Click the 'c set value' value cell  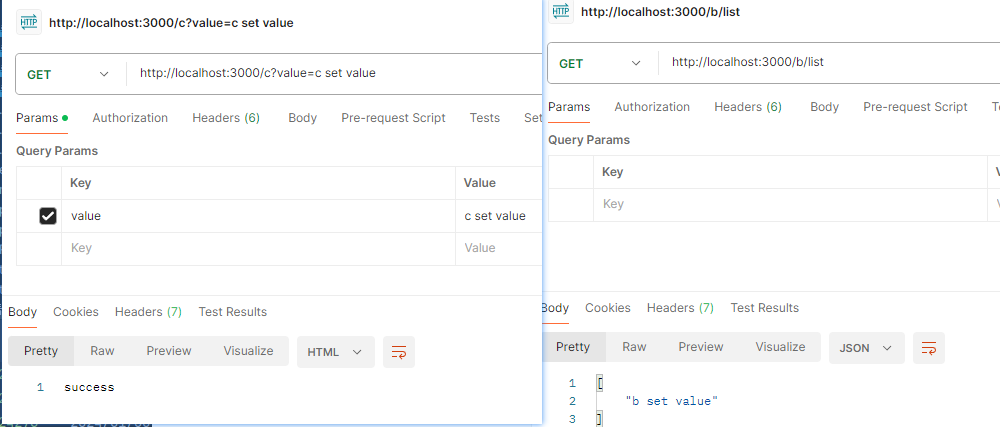coord(499,216)
